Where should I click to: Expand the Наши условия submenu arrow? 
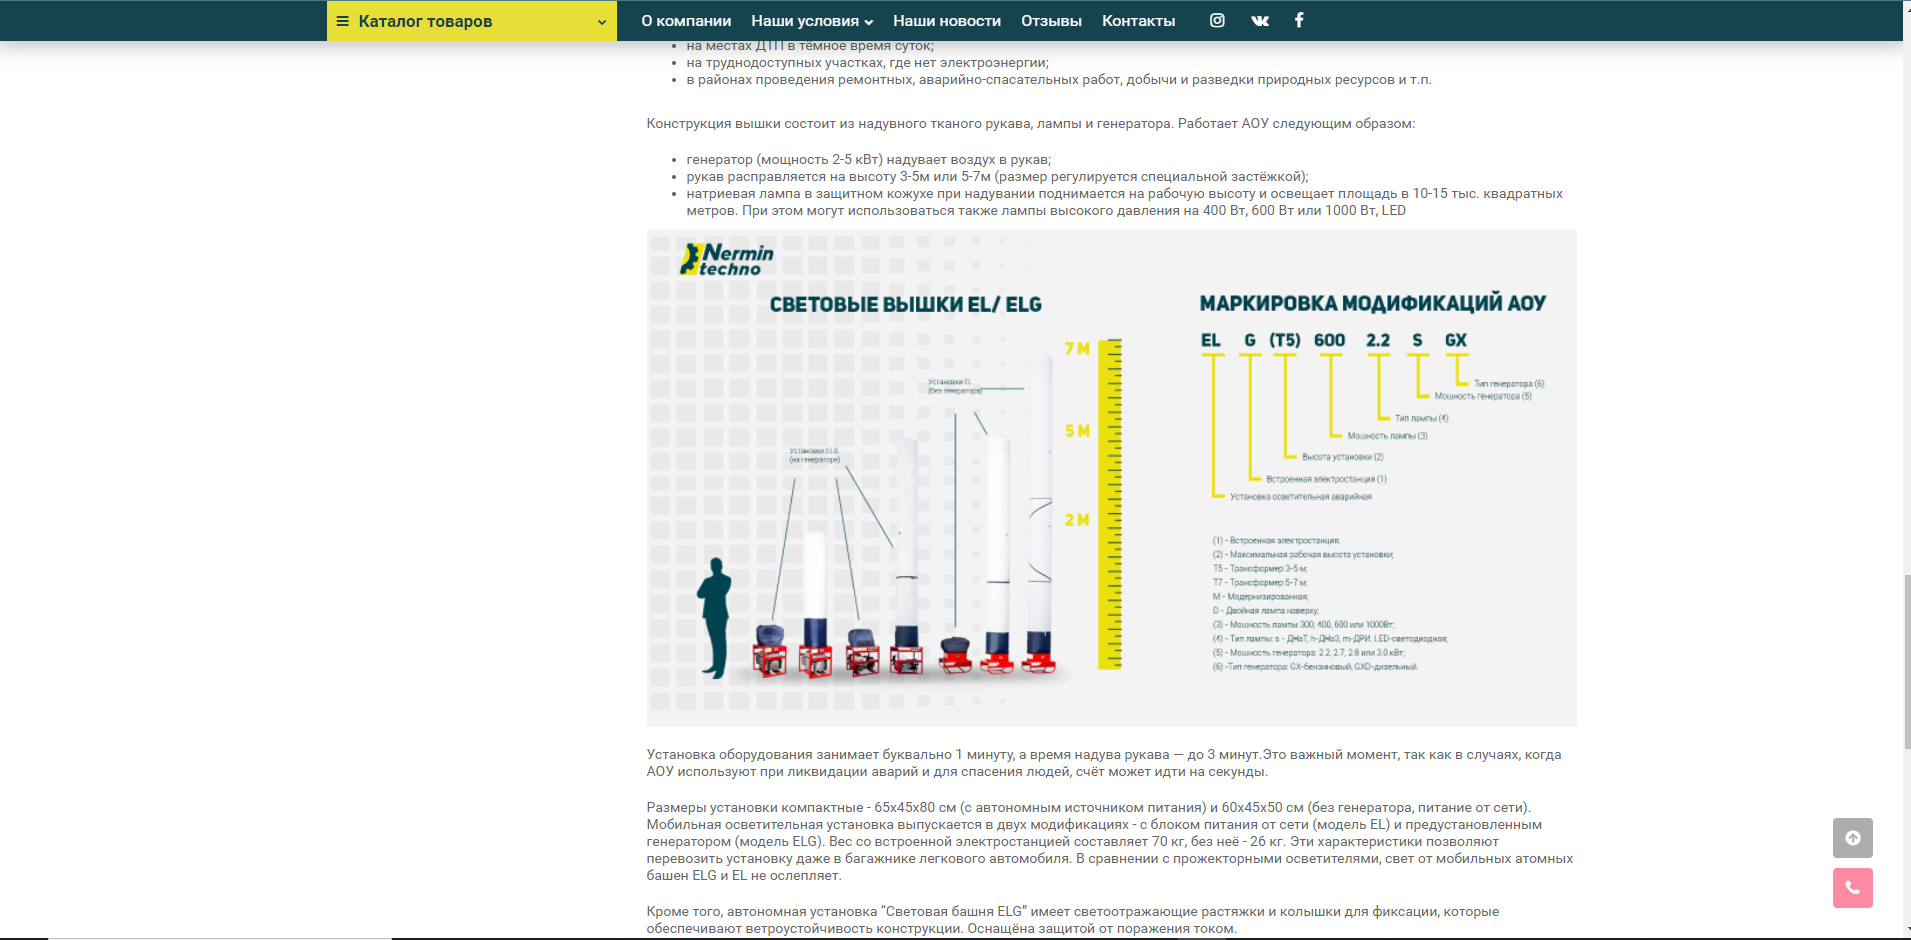[869, 22]
